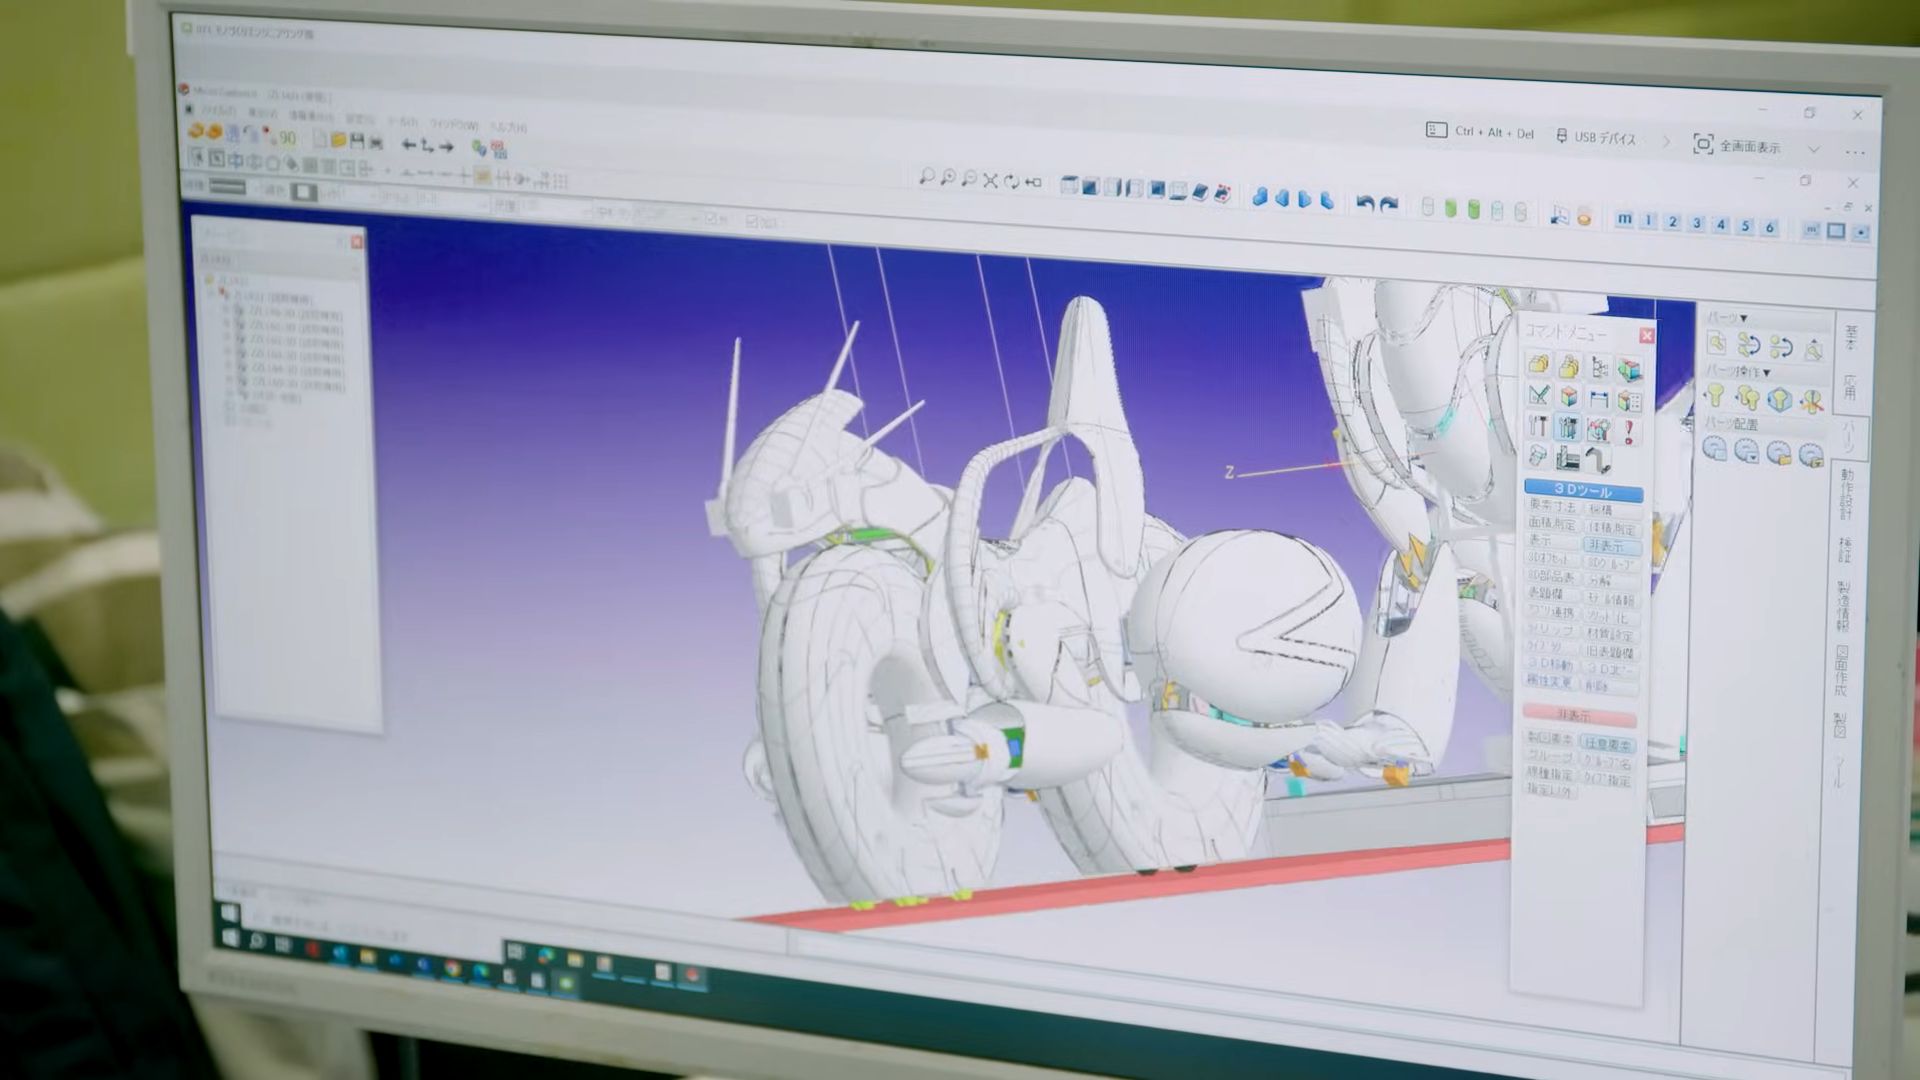Switch to the 基本 side tab
Screen dimensions: 1920x1080
pos(1850,337)
